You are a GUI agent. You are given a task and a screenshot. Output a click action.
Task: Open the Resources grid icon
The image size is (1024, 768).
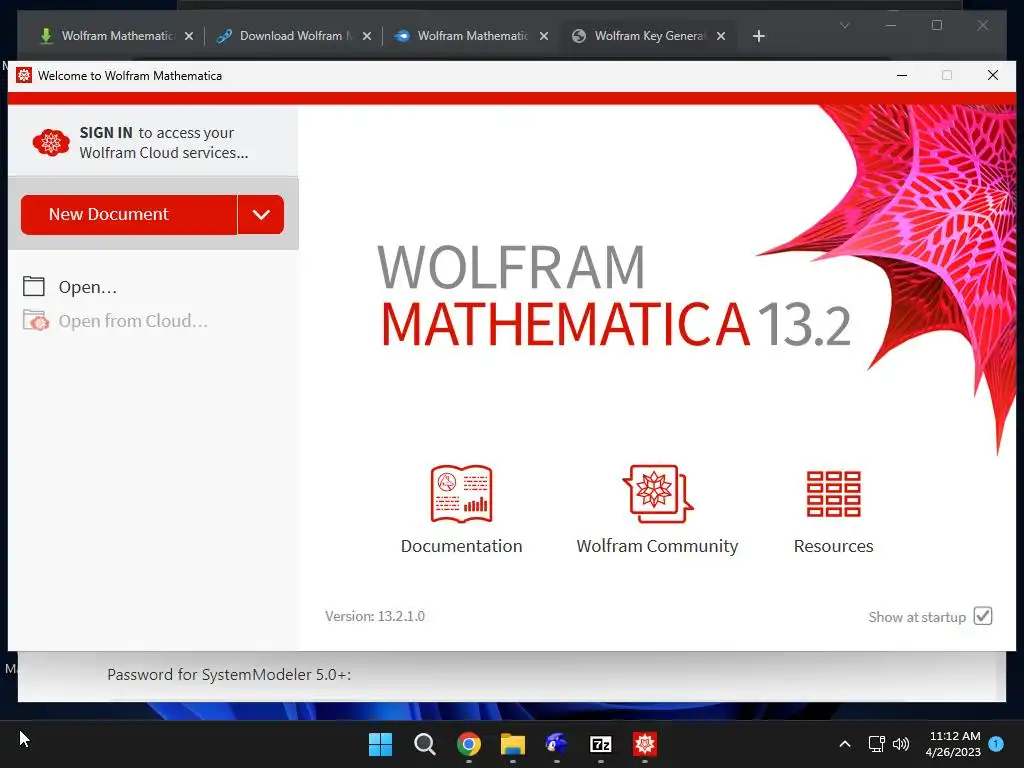(x=833, y=494)
